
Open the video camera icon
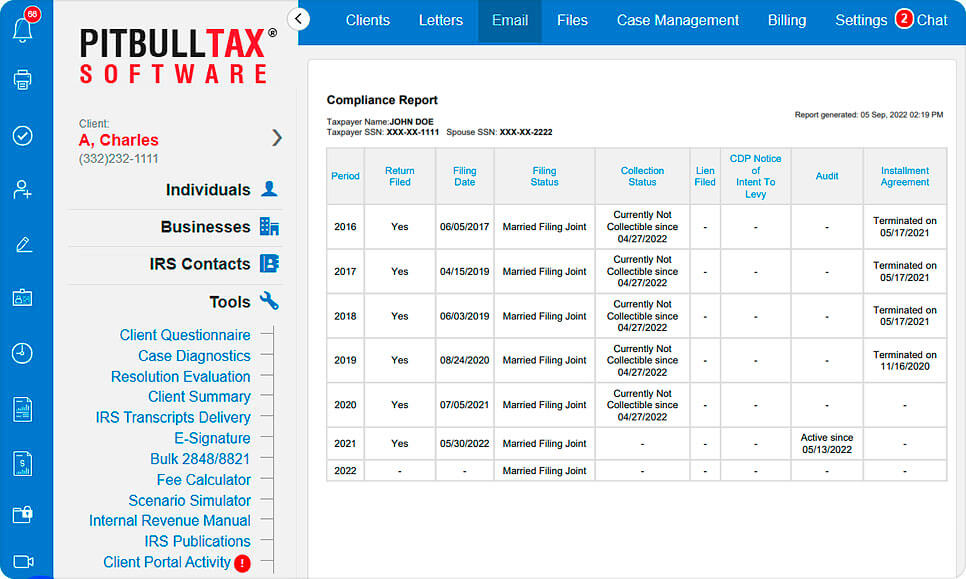point(23,561)
